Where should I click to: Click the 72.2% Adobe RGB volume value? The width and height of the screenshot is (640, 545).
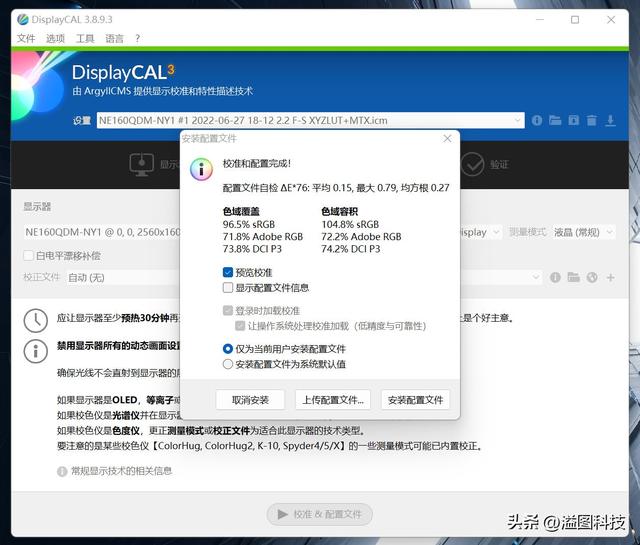click(x=361, y=237)
